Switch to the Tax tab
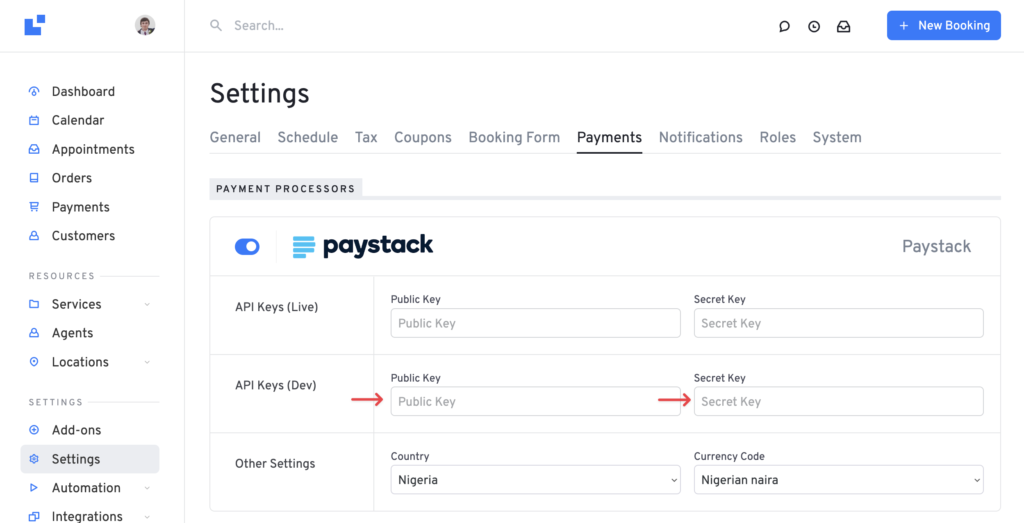 [366, 138]
